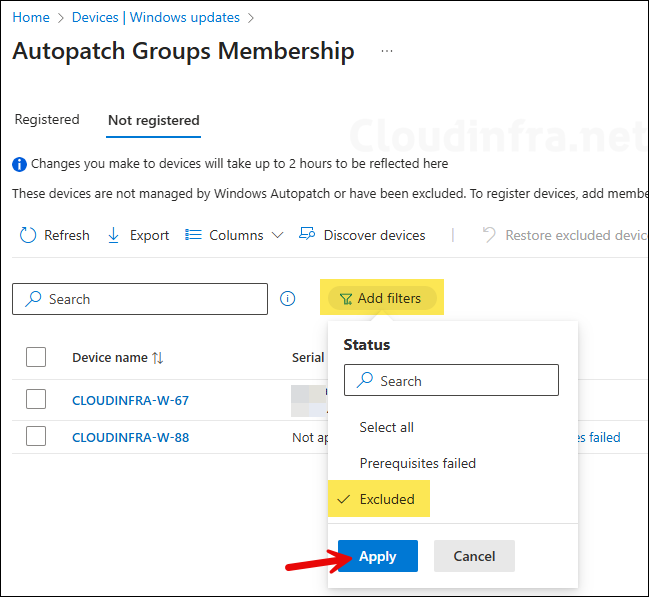
Task: Open Devices | Windows updates breadcrumb
Action: click(x=156, y=17)
